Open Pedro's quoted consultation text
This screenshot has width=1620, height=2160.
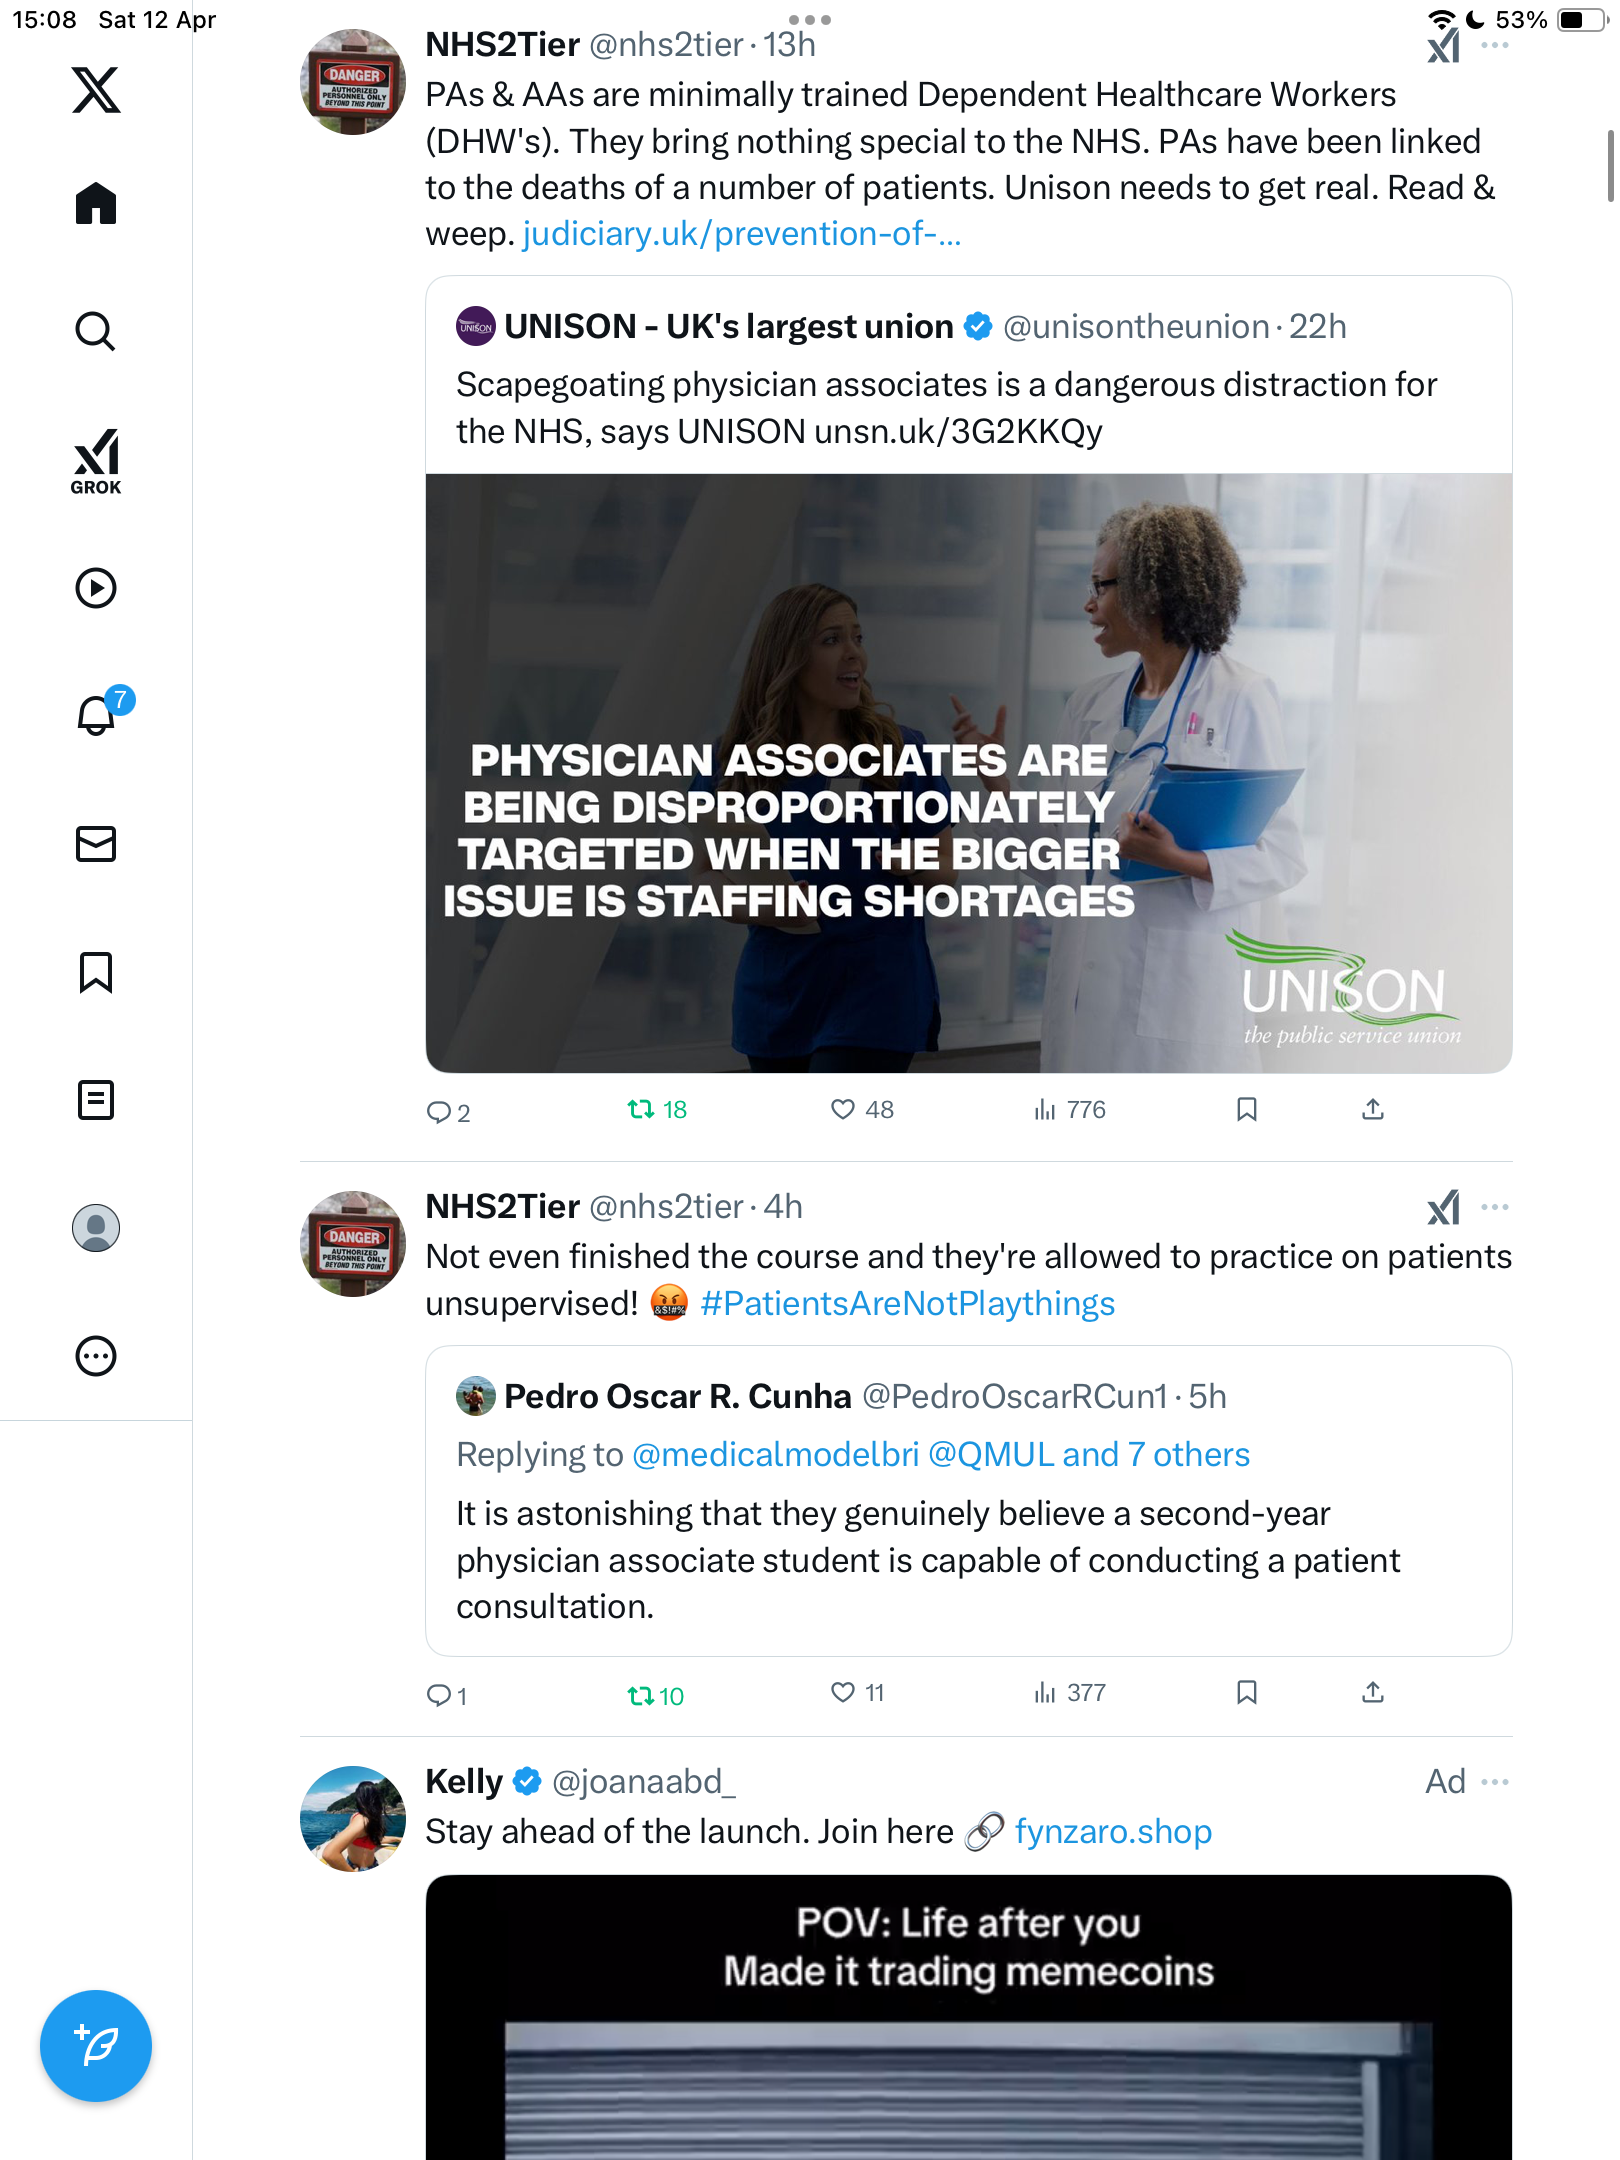pyautogui.click(x=928, y=1560)
